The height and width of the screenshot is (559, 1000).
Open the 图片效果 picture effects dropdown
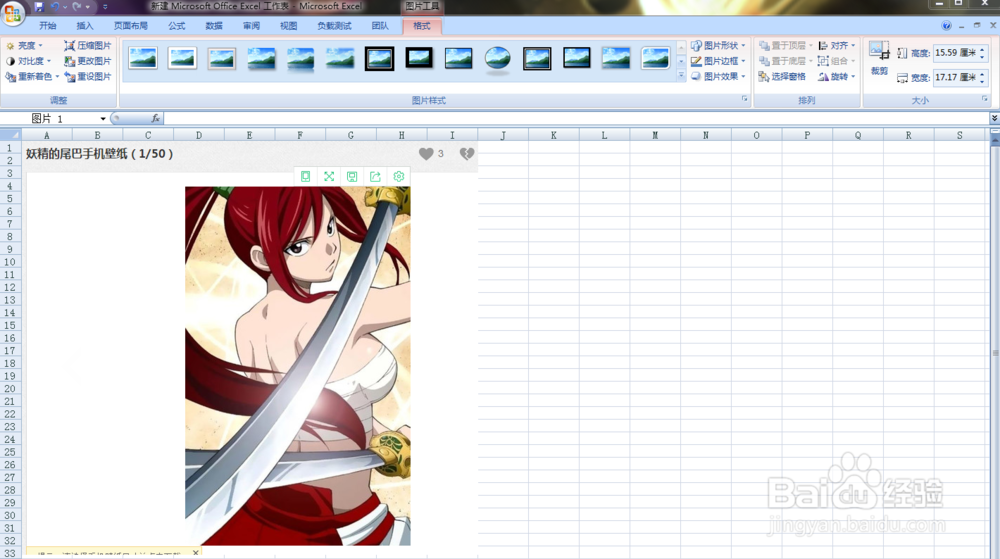tap(718, 76)
